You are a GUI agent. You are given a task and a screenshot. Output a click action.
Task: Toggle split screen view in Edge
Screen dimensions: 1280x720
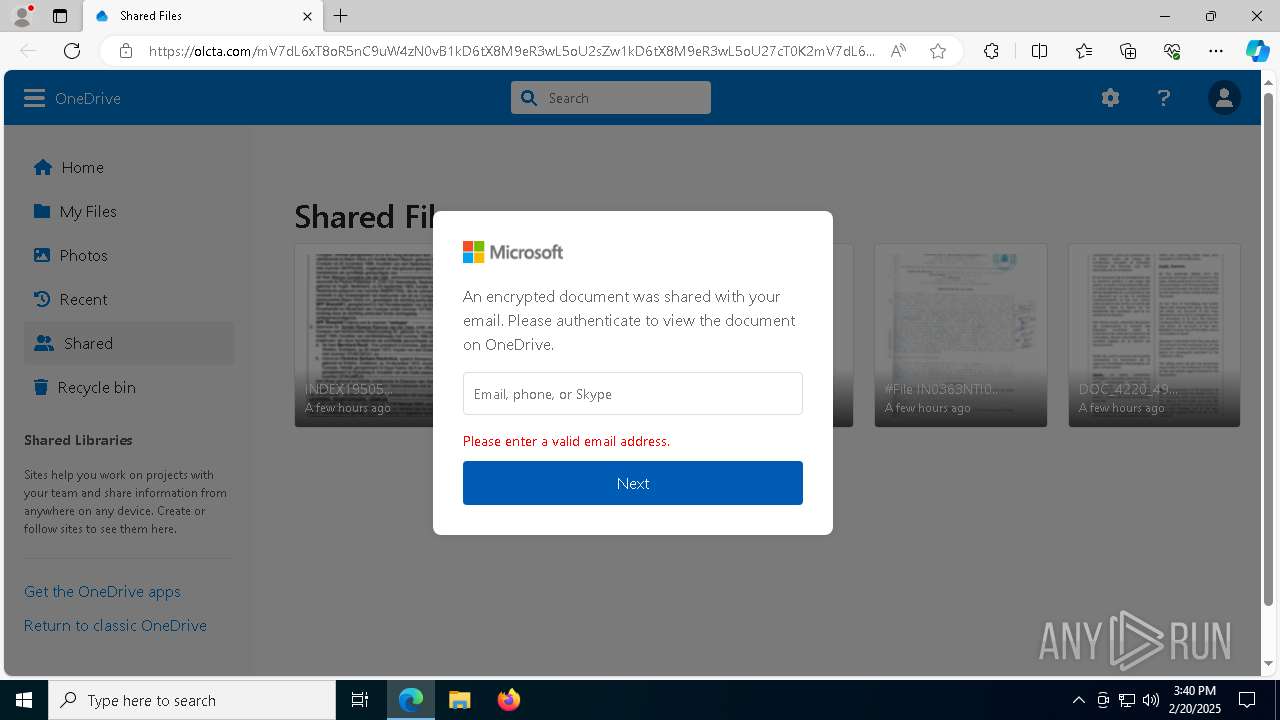tap(1039, 51)
